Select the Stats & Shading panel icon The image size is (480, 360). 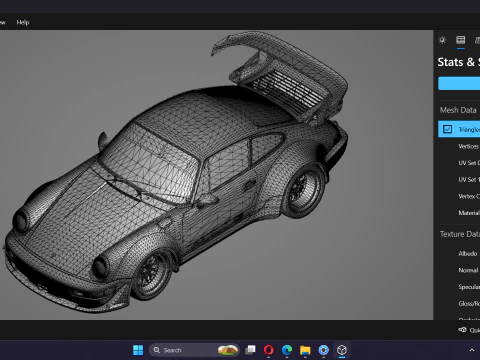click(461, 40)
